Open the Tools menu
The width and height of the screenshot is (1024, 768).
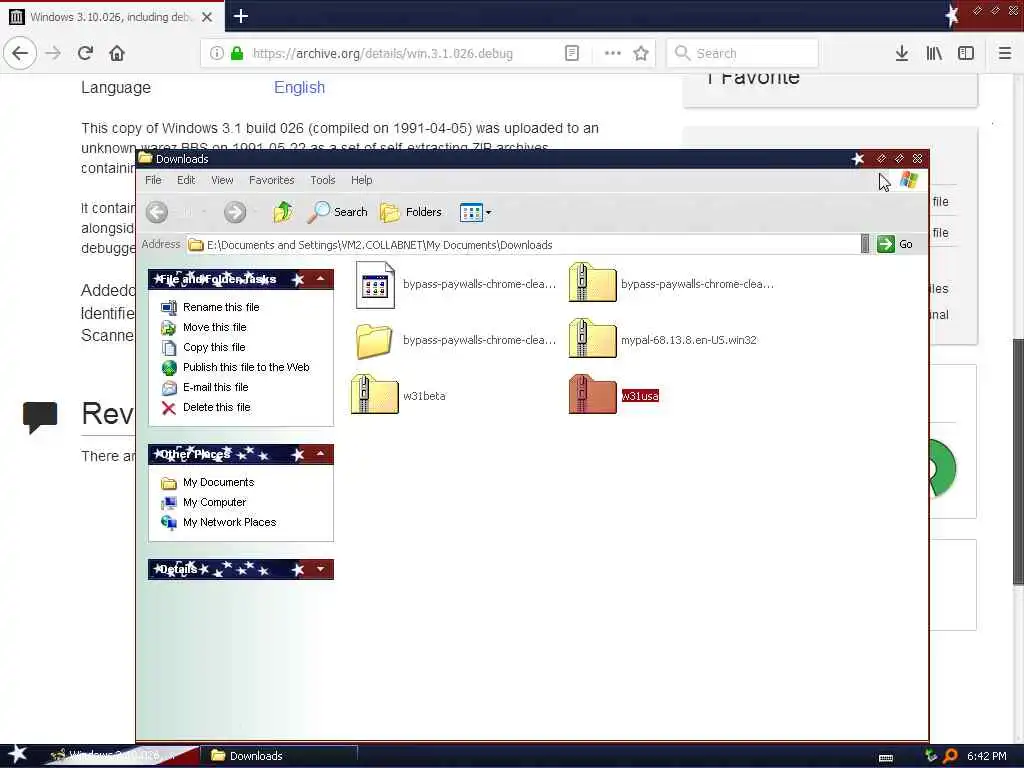[x=323, y=180]
